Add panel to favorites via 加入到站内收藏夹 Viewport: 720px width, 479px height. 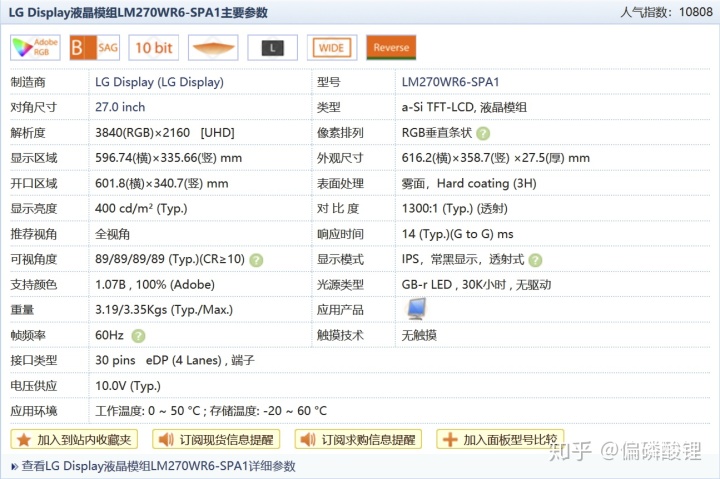point(74,440)
